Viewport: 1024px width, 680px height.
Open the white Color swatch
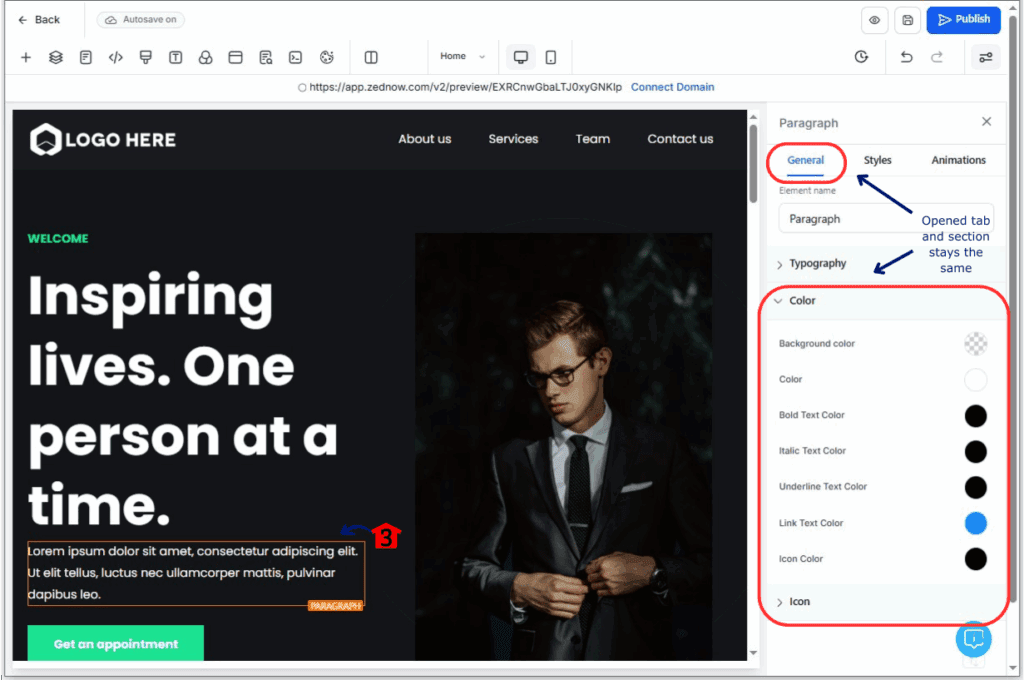click(975, 380)
